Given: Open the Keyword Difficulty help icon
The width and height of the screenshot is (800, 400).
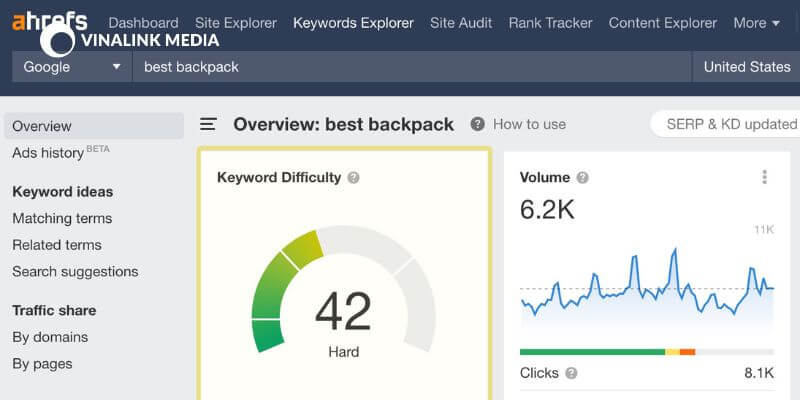Looking at the screenshot, I should click(353, 178).
